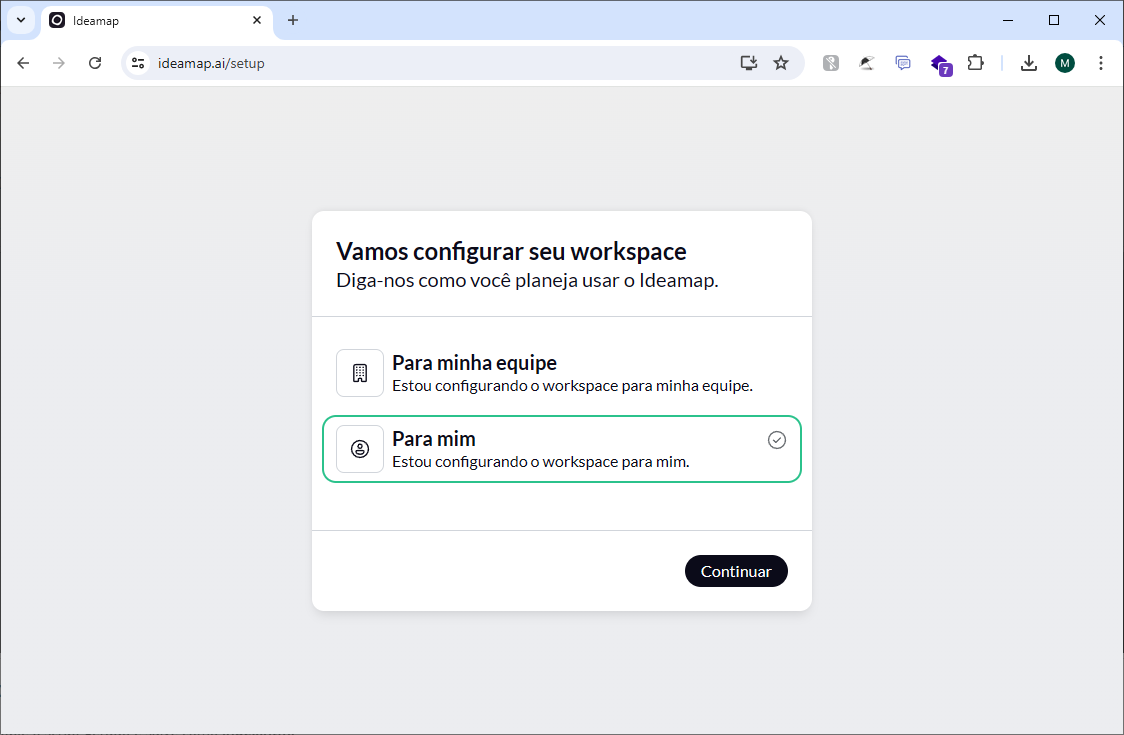This screenshot has width=1124, height=735.
Task: Click 'Estou configurando o workspace para minha equipe.' text
Action: 572,386
